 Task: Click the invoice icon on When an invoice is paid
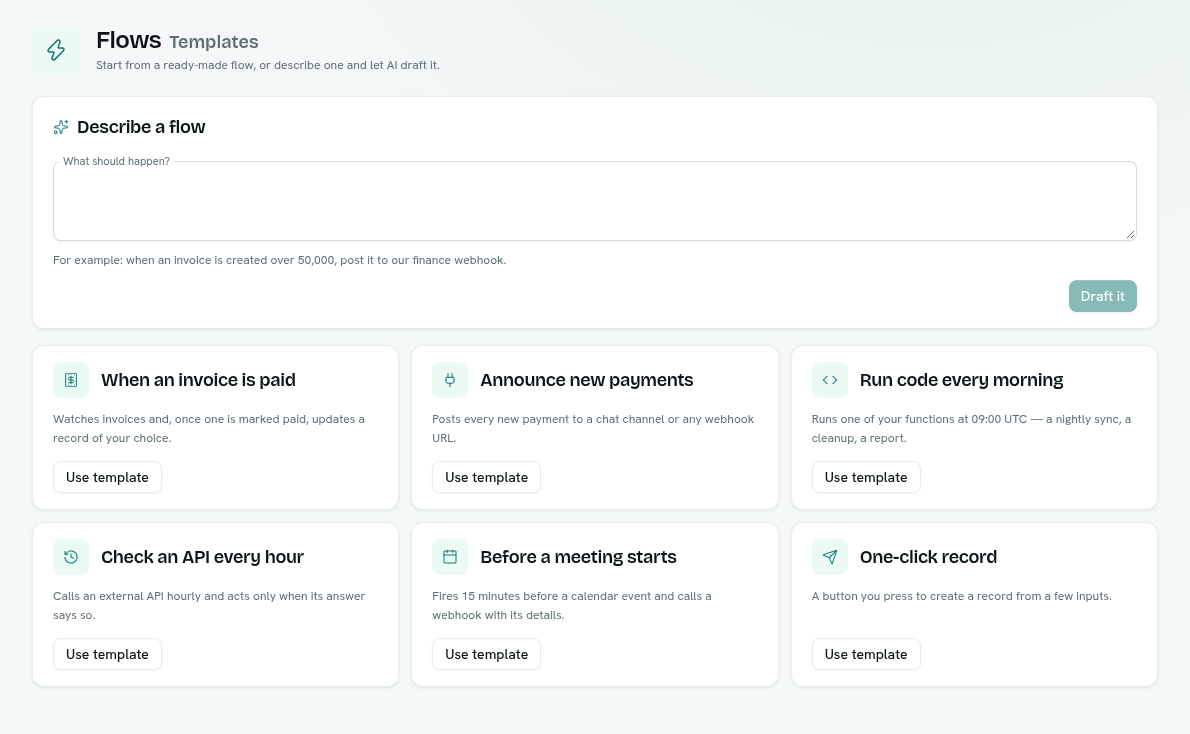pos(71,380)
